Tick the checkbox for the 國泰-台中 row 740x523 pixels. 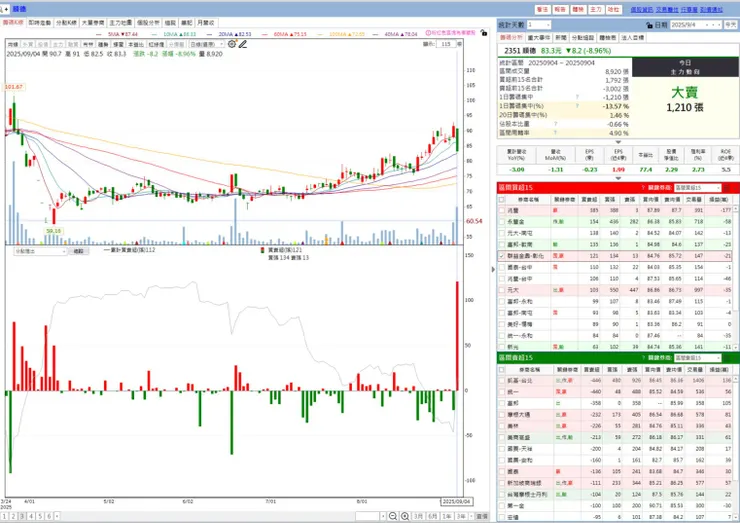(502, 267)
